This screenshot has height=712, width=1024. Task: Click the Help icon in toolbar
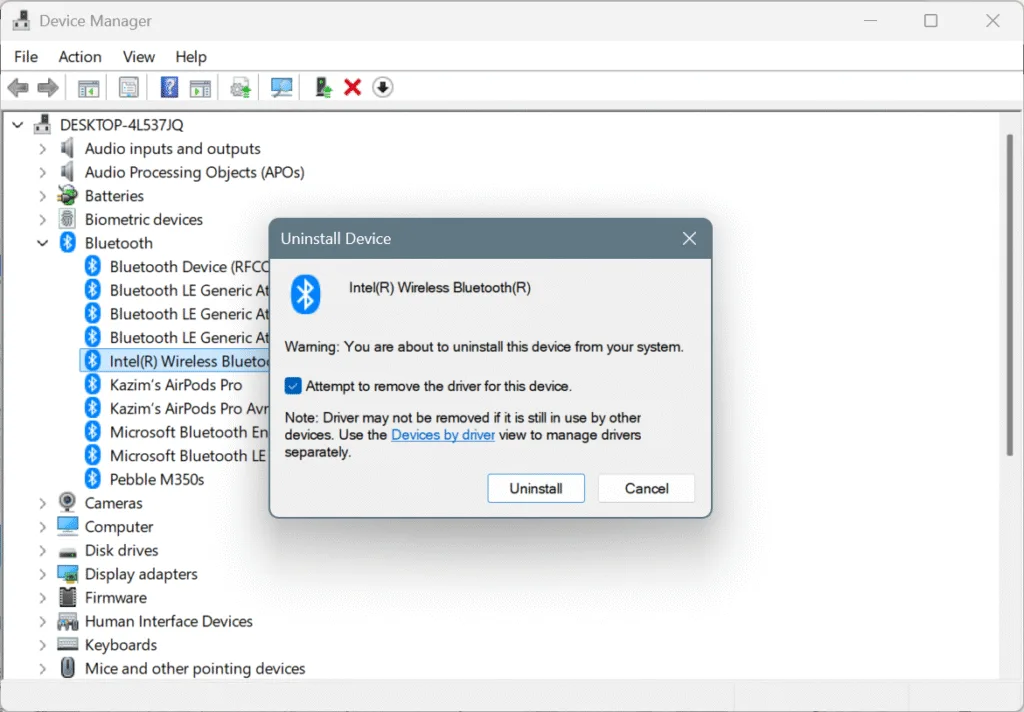(x=169, y=87)
